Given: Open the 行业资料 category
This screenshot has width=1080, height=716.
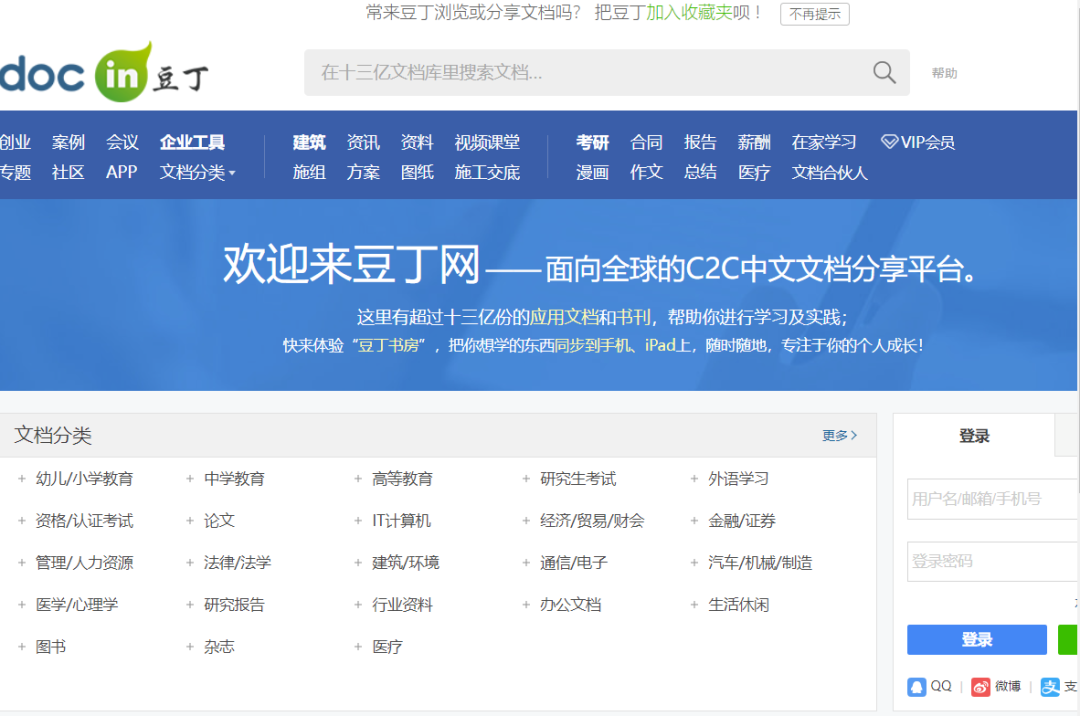Looking at the screenshot, I should [402, 604].
